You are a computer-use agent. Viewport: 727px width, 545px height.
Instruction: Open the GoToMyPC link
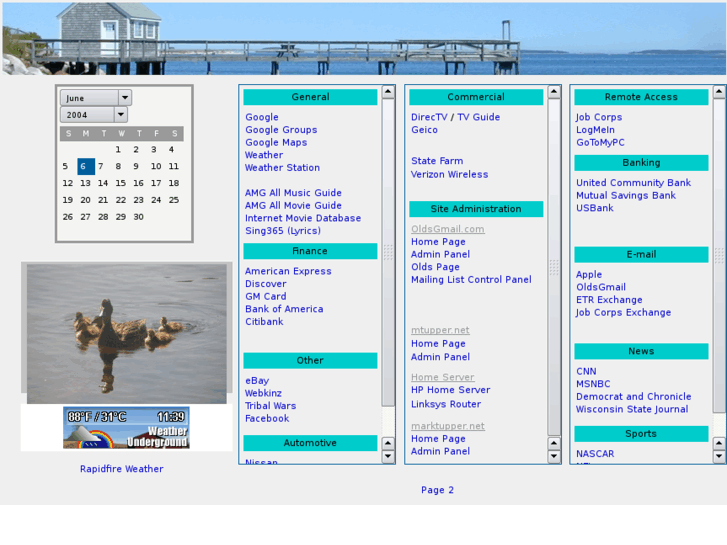tap(600, 142)
